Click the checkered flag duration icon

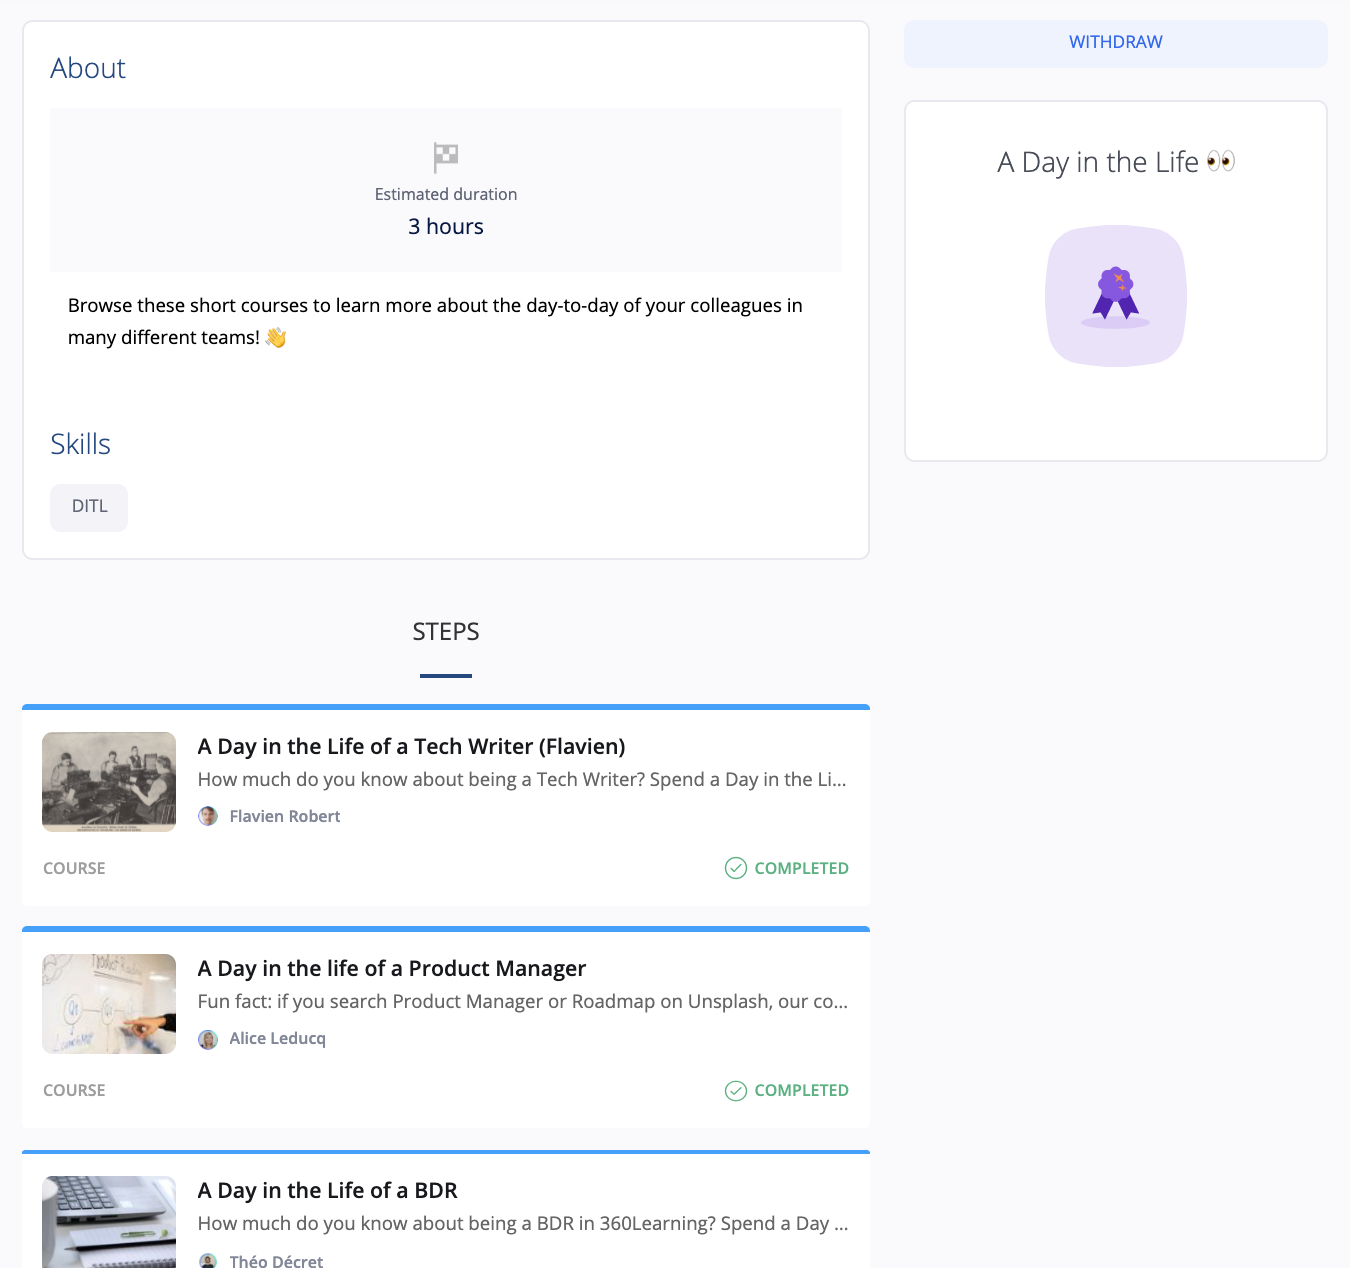446,157
